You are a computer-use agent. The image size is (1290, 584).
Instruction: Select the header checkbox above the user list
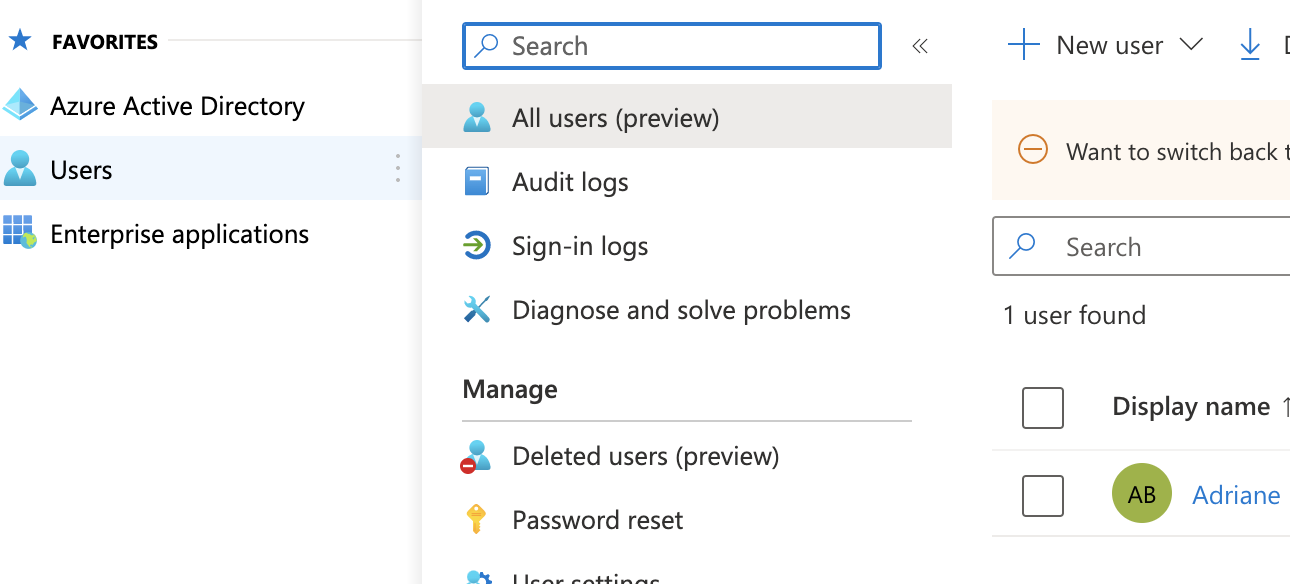(1042, 407)
